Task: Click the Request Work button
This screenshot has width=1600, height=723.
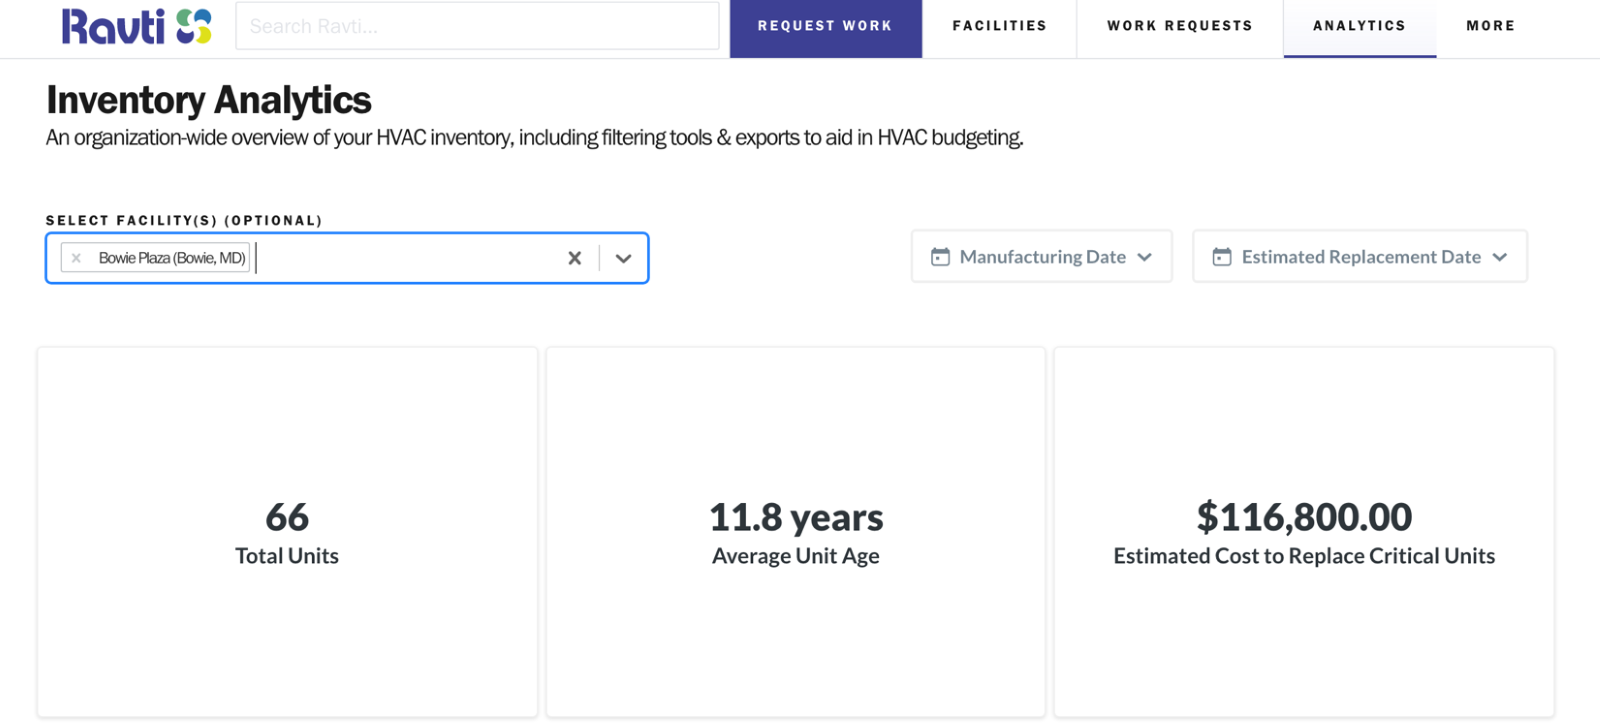Action: coord(825,27)
